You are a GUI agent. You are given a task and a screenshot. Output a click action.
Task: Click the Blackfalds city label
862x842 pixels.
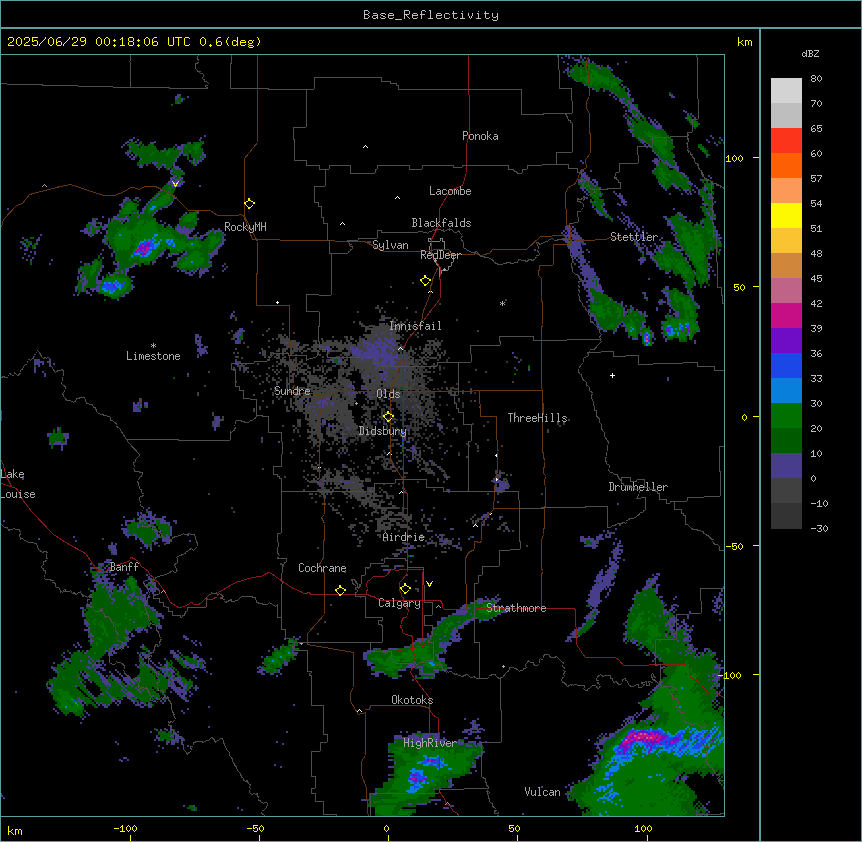(x=441, y=223)
